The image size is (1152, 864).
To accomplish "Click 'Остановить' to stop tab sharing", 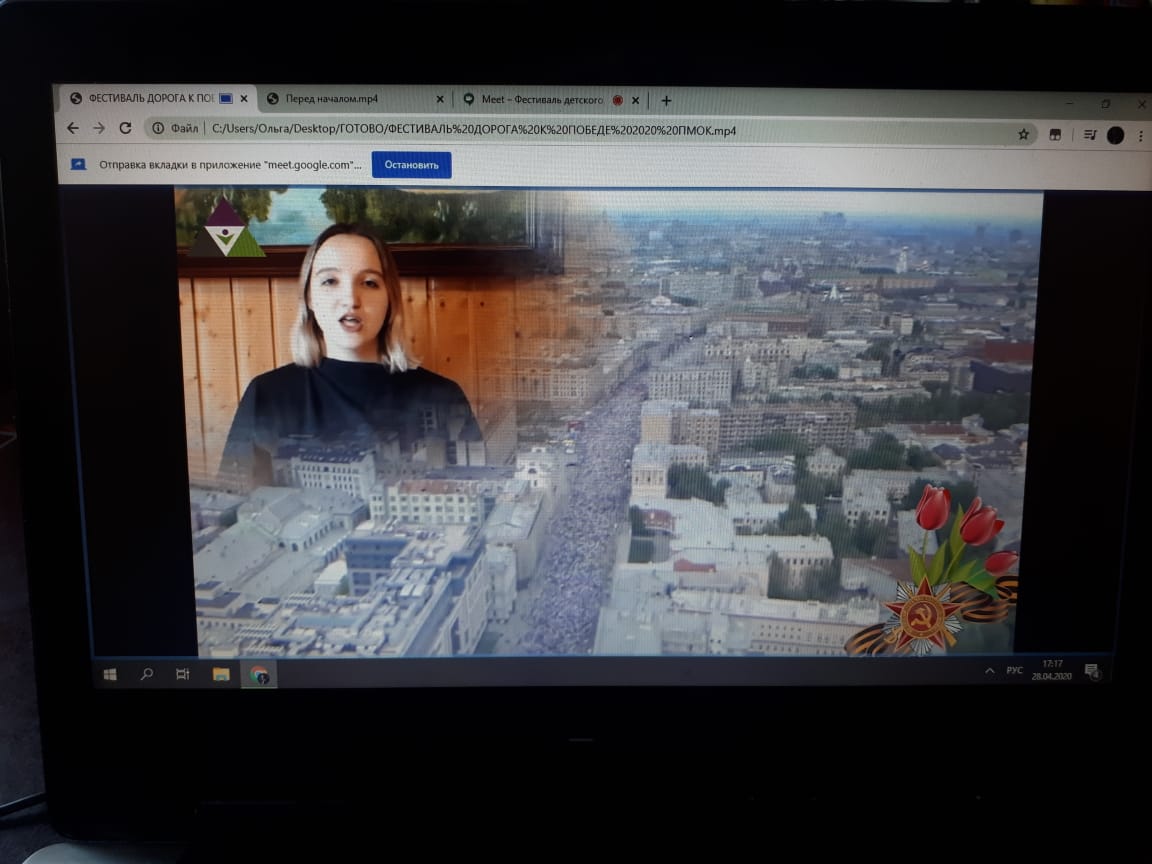I will click(x=411, y=165).
